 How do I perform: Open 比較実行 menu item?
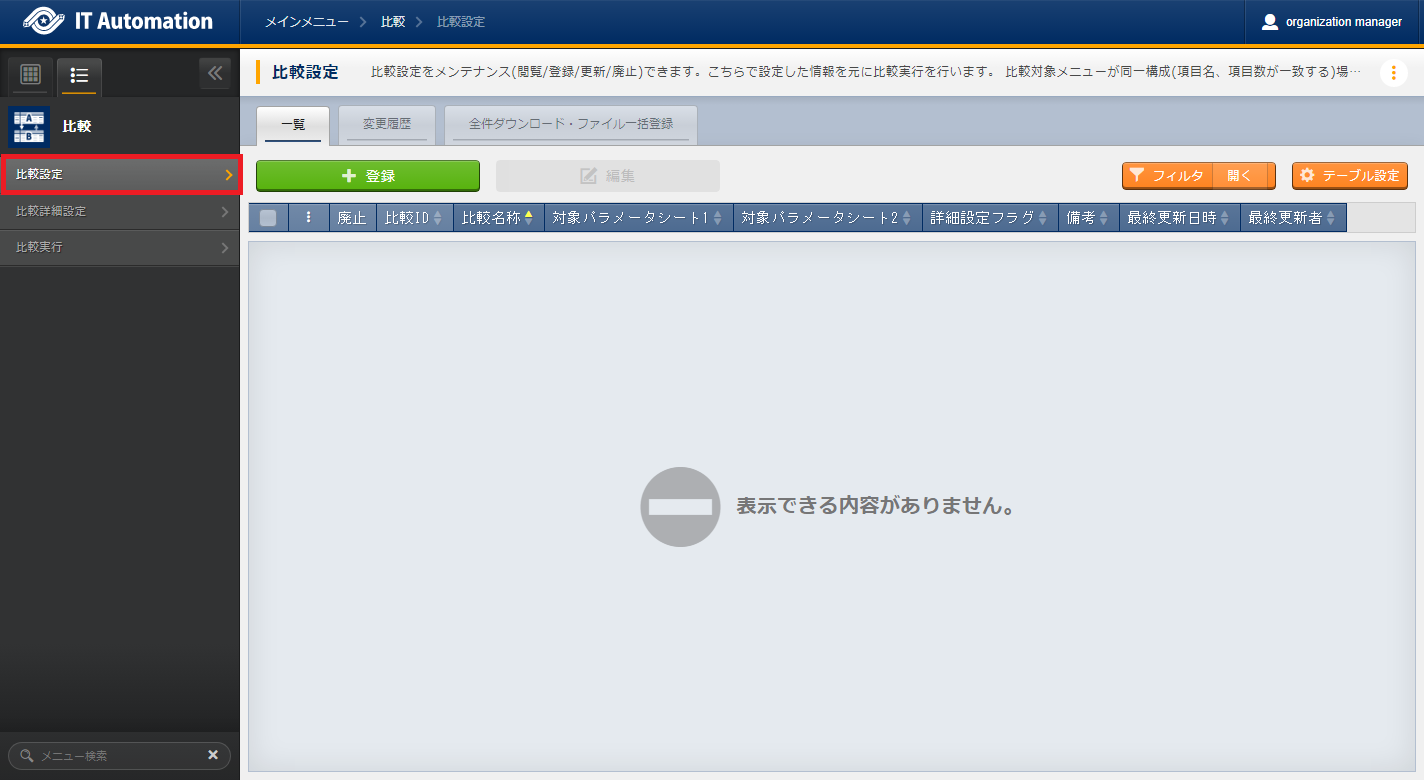click(120, 247)
